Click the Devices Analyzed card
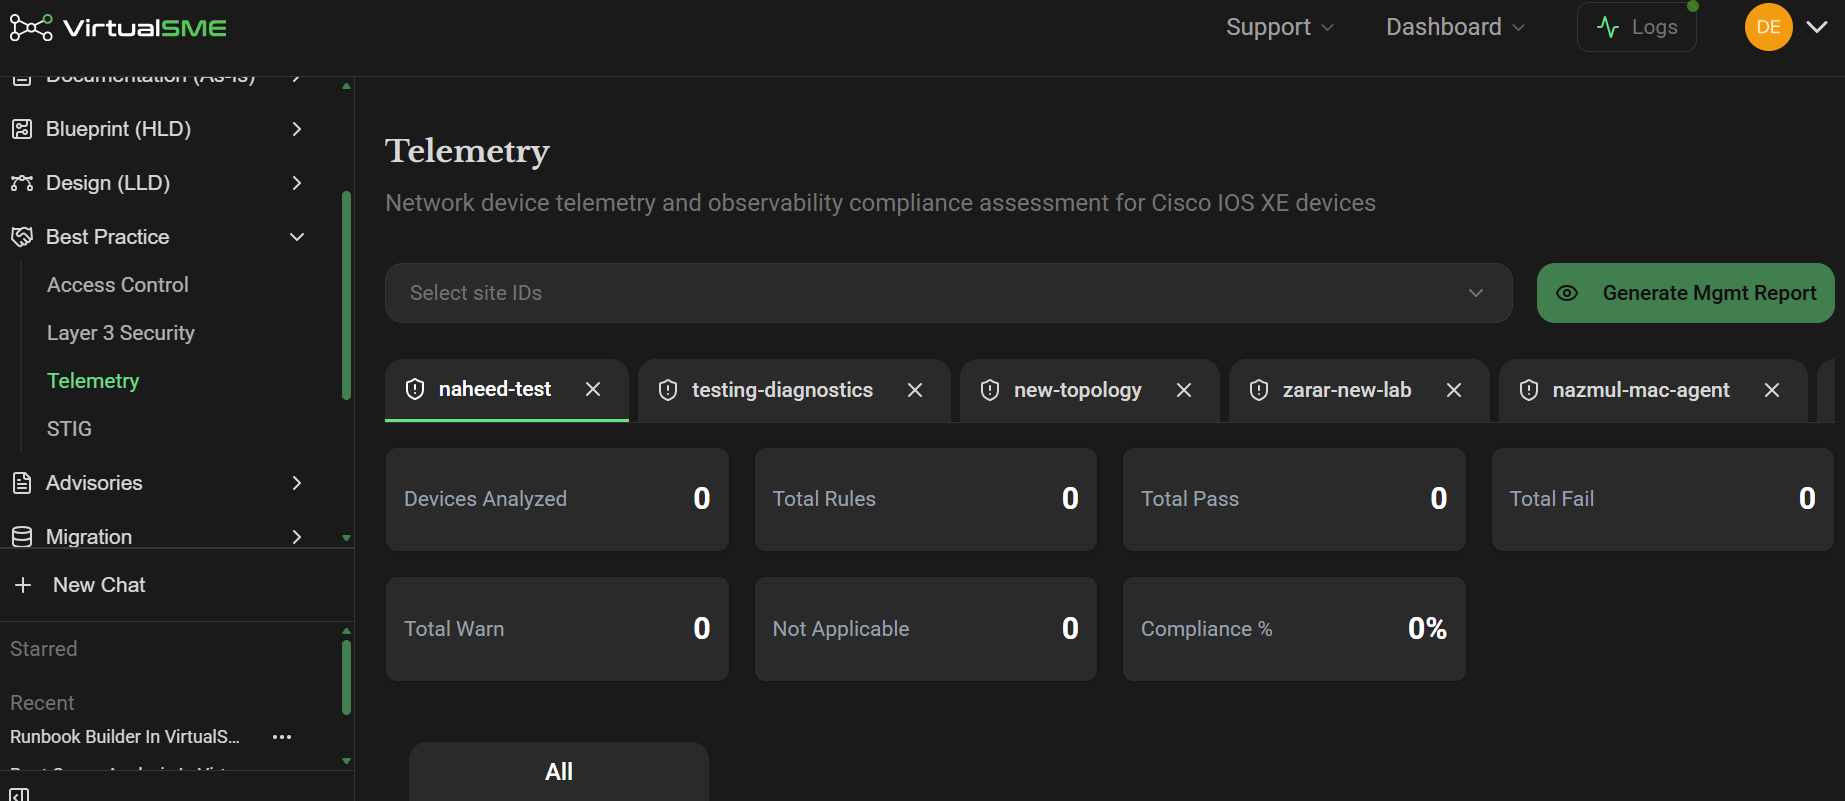This screenshot has width=1845, height=801. coord(557,499)
